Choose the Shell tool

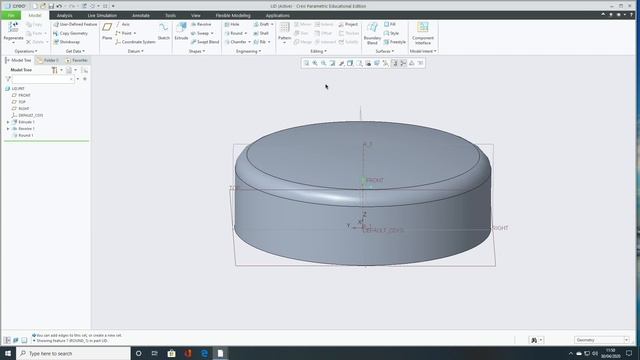click(261, 33)
